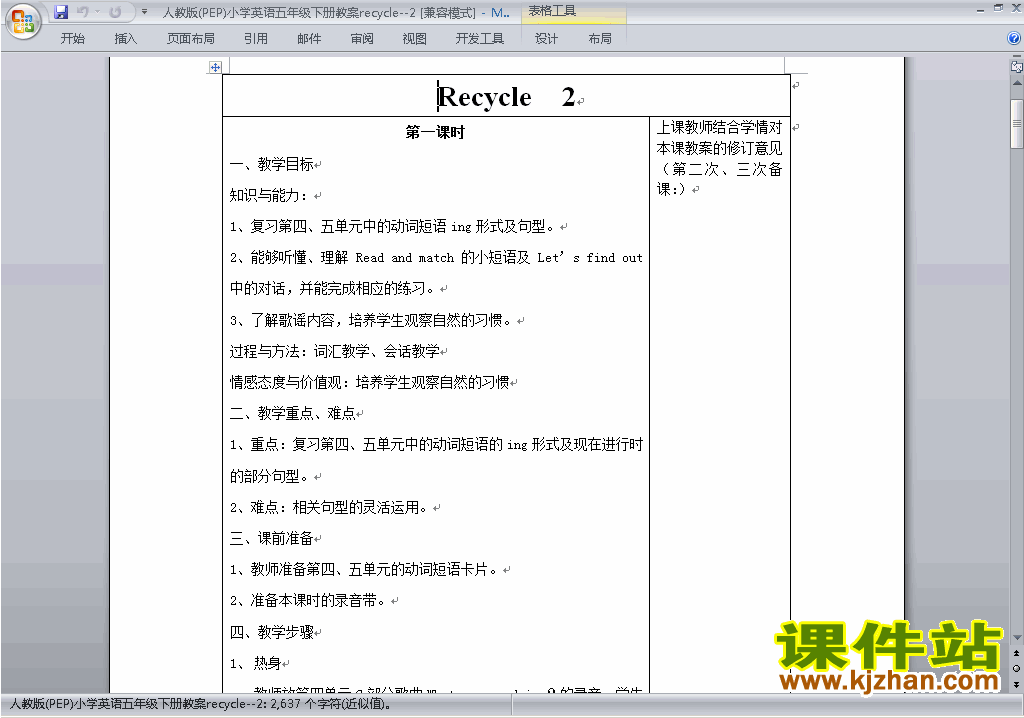The height and width of the screenshot is (718, 1024).
Task: Expand the Customize Quick Access Toolbar arrow
Action: [144, 12]
